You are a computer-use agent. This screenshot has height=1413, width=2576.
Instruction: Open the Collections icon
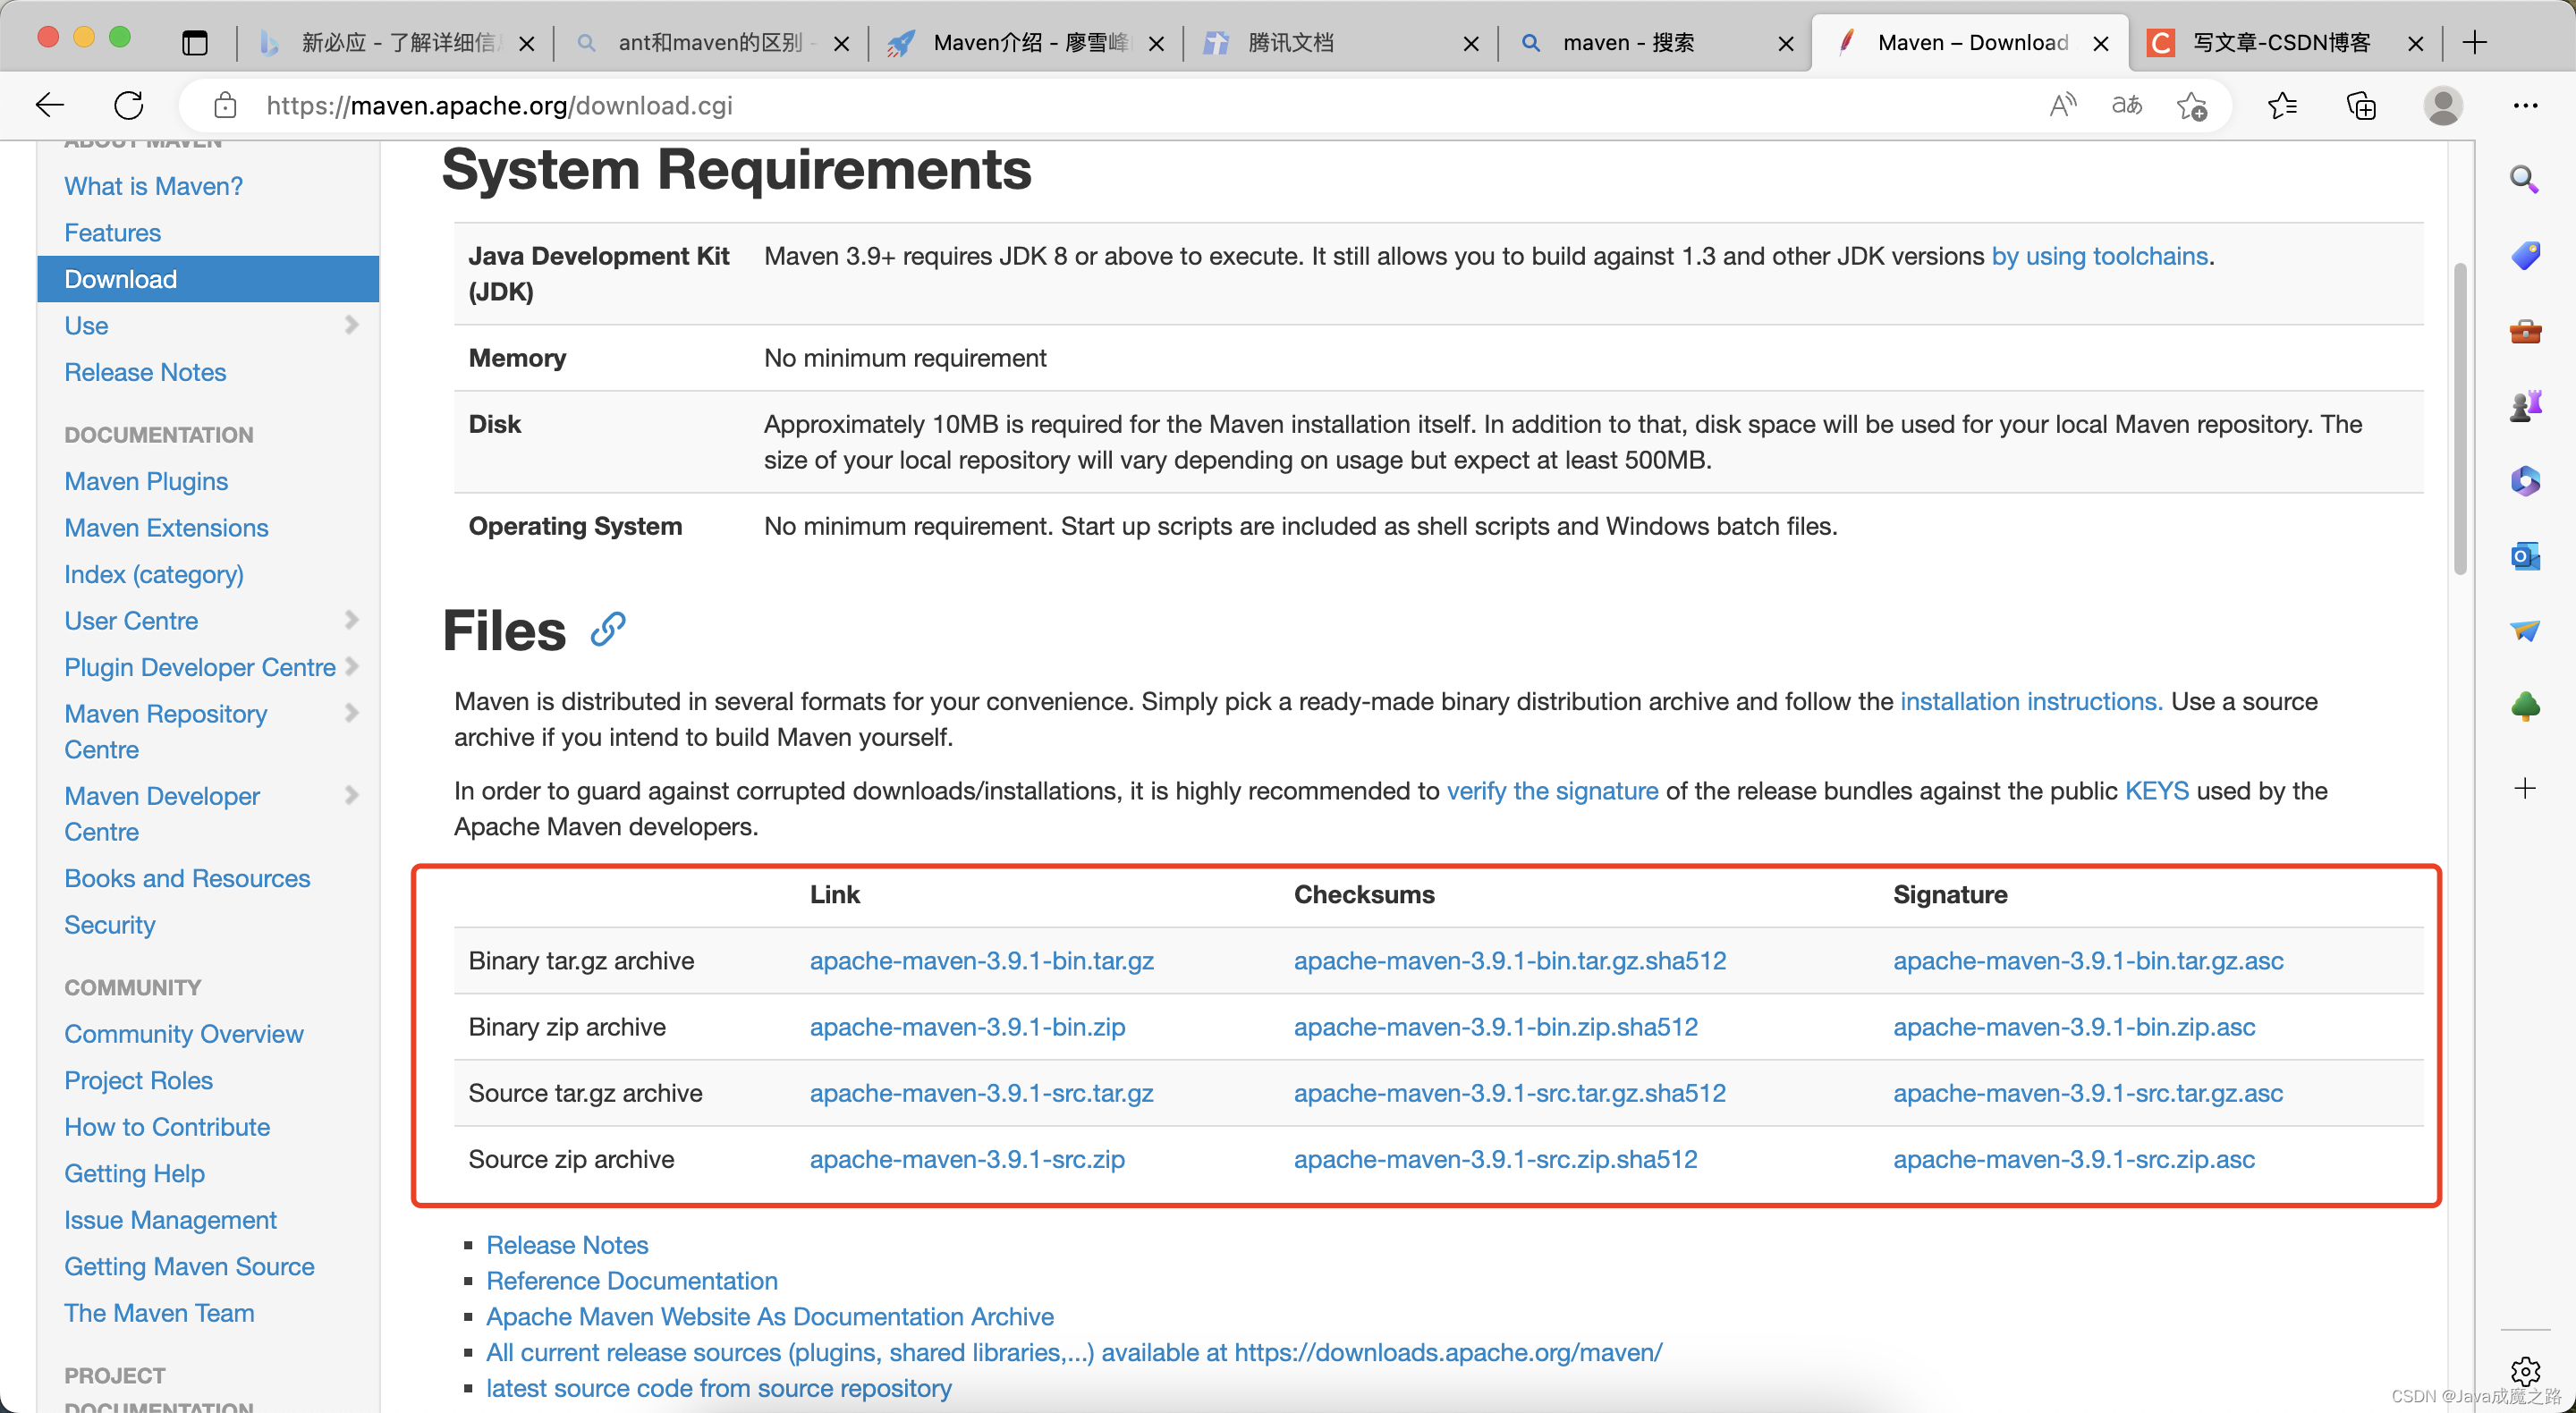click(x=2362, y=105)
